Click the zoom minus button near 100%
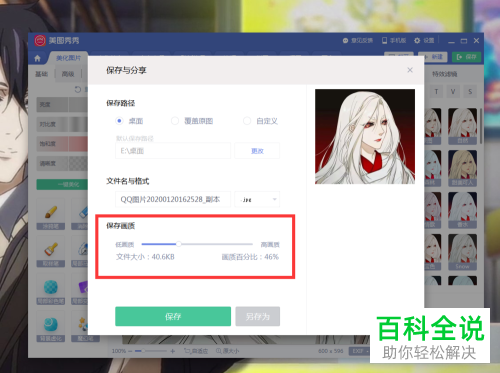This screenshot has width=500, height=373. click(x=130, y=351)
